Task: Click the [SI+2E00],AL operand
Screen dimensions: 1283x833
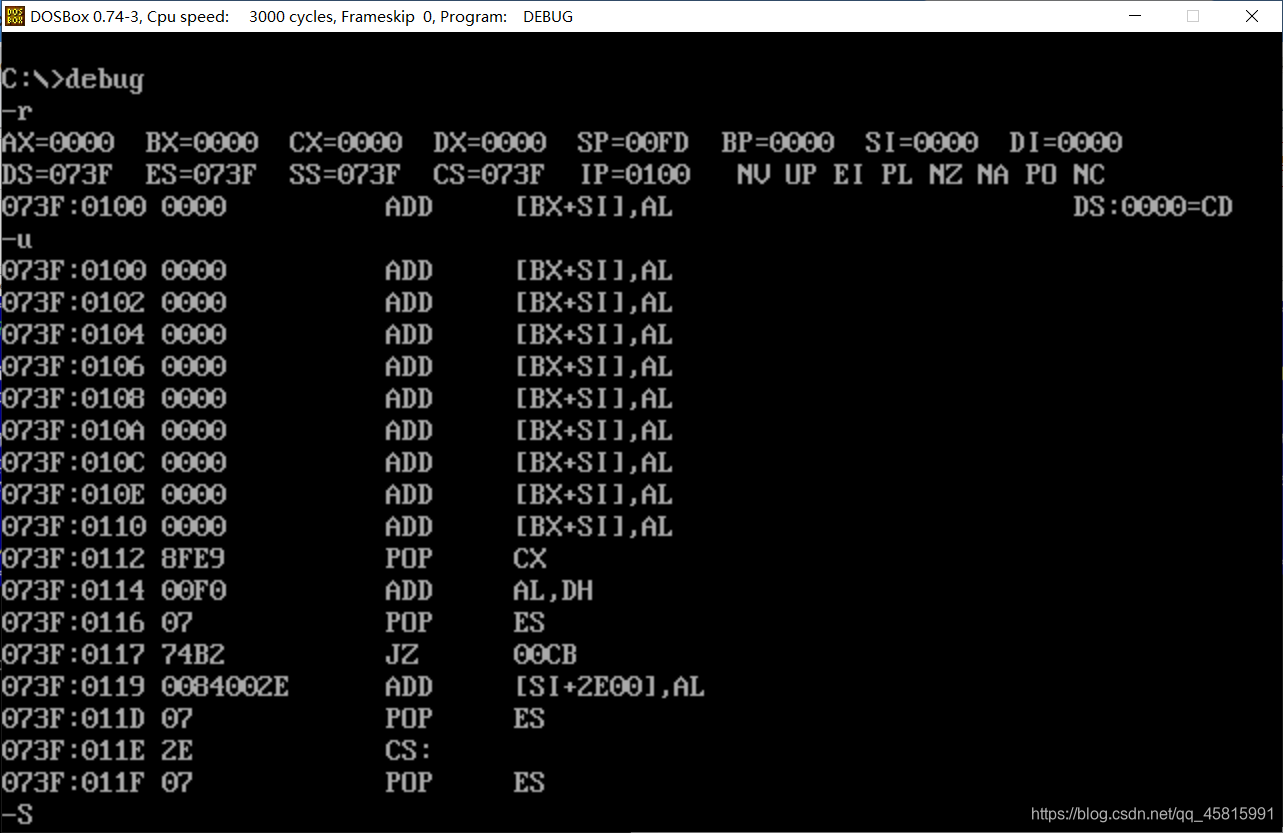Action: coord(610,687)
